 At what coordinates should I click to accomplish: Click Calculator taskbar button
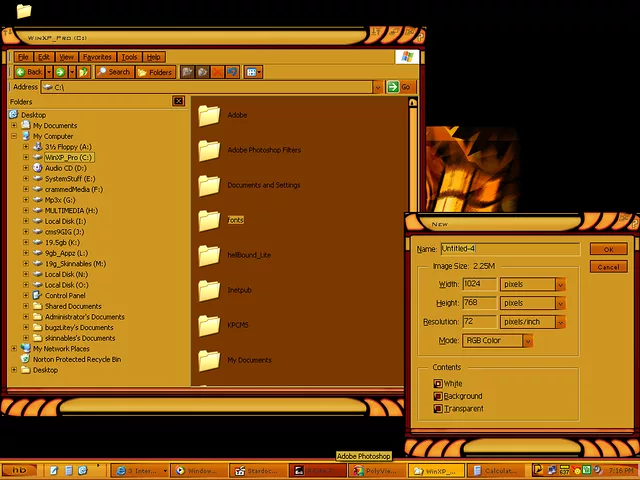pyautogui.click(x=495, y=471)
